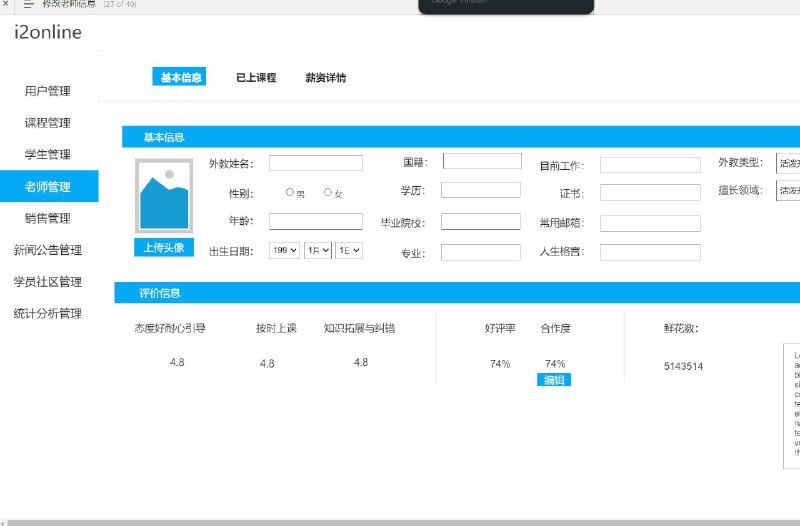Focus the 人生格言 input field
The width and height of the screenshot is (800, 526).
650,253
